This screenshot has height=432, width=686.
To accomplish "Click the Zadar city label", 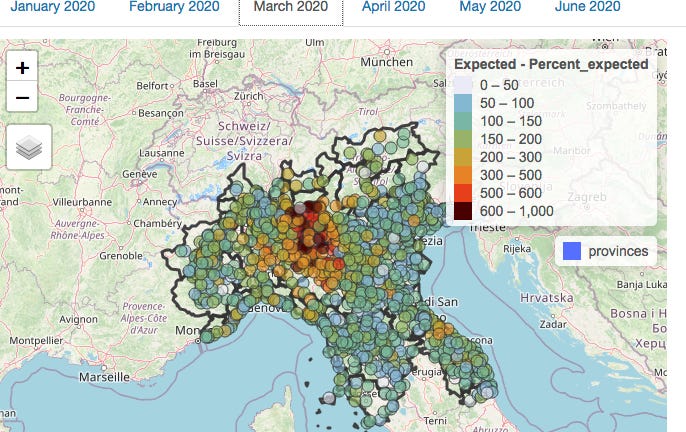I will pyautogui.click(x=553, y=324).
